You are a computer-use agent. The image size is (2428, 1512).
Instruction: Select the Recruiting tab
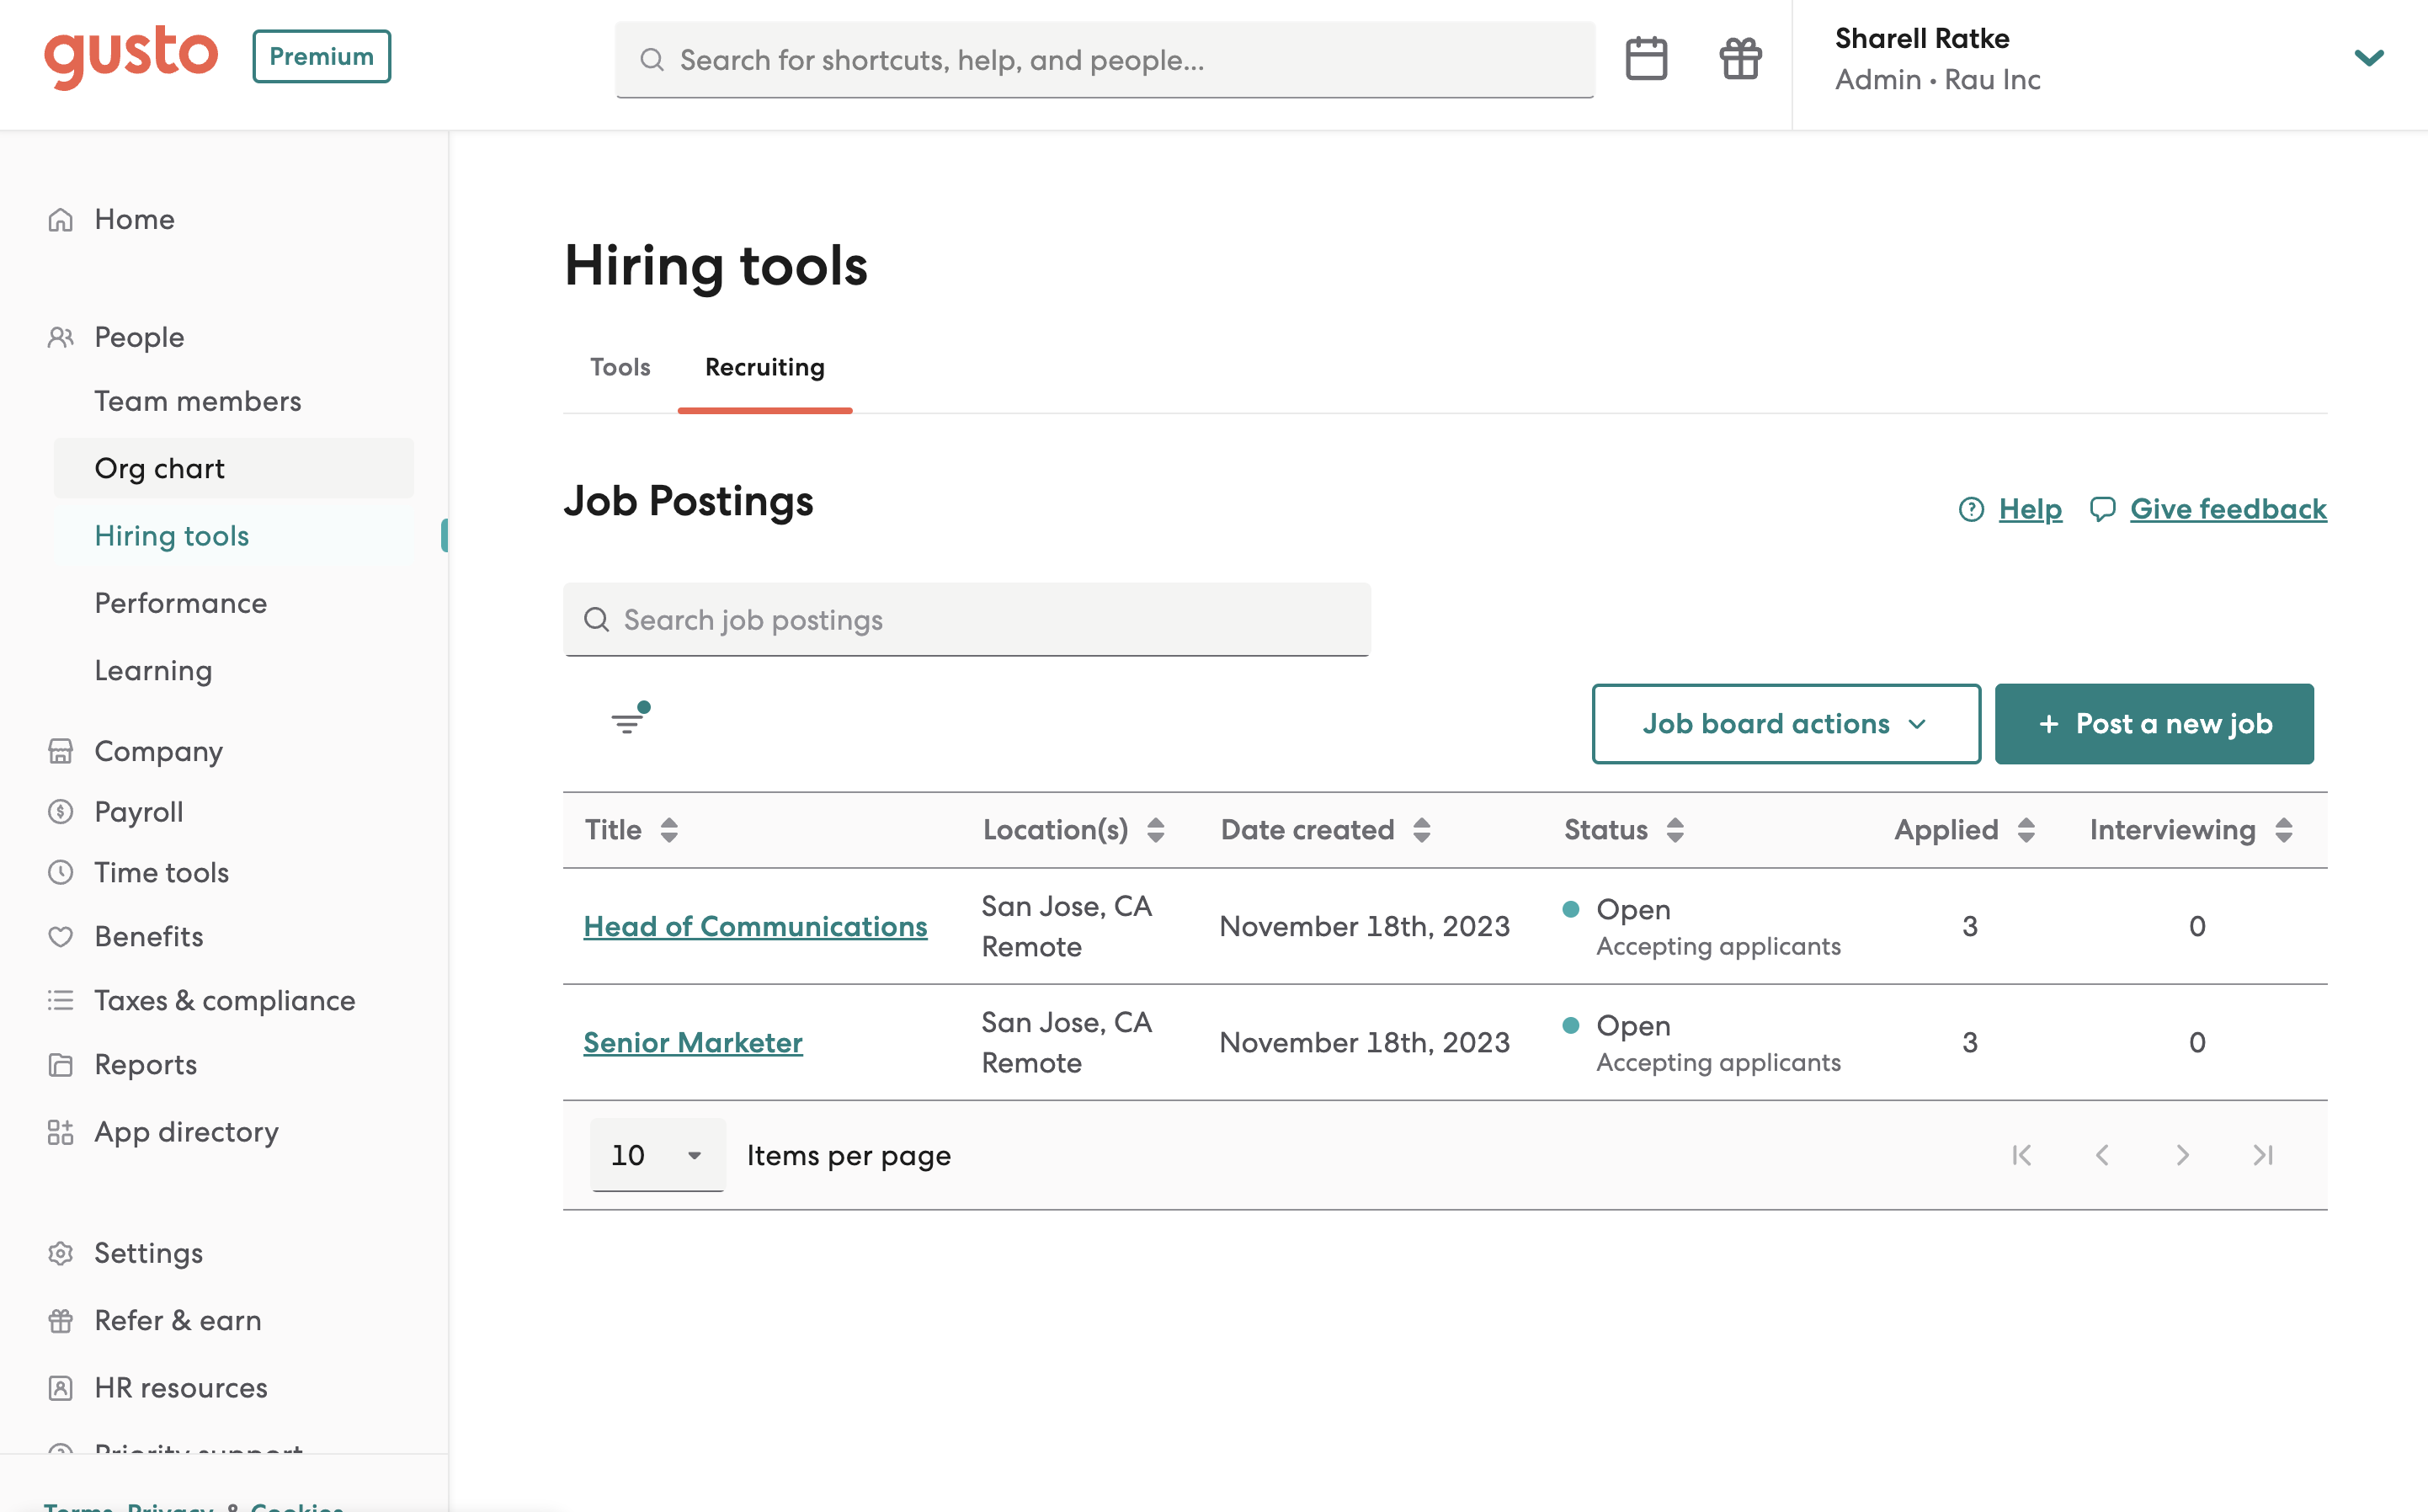765,367
